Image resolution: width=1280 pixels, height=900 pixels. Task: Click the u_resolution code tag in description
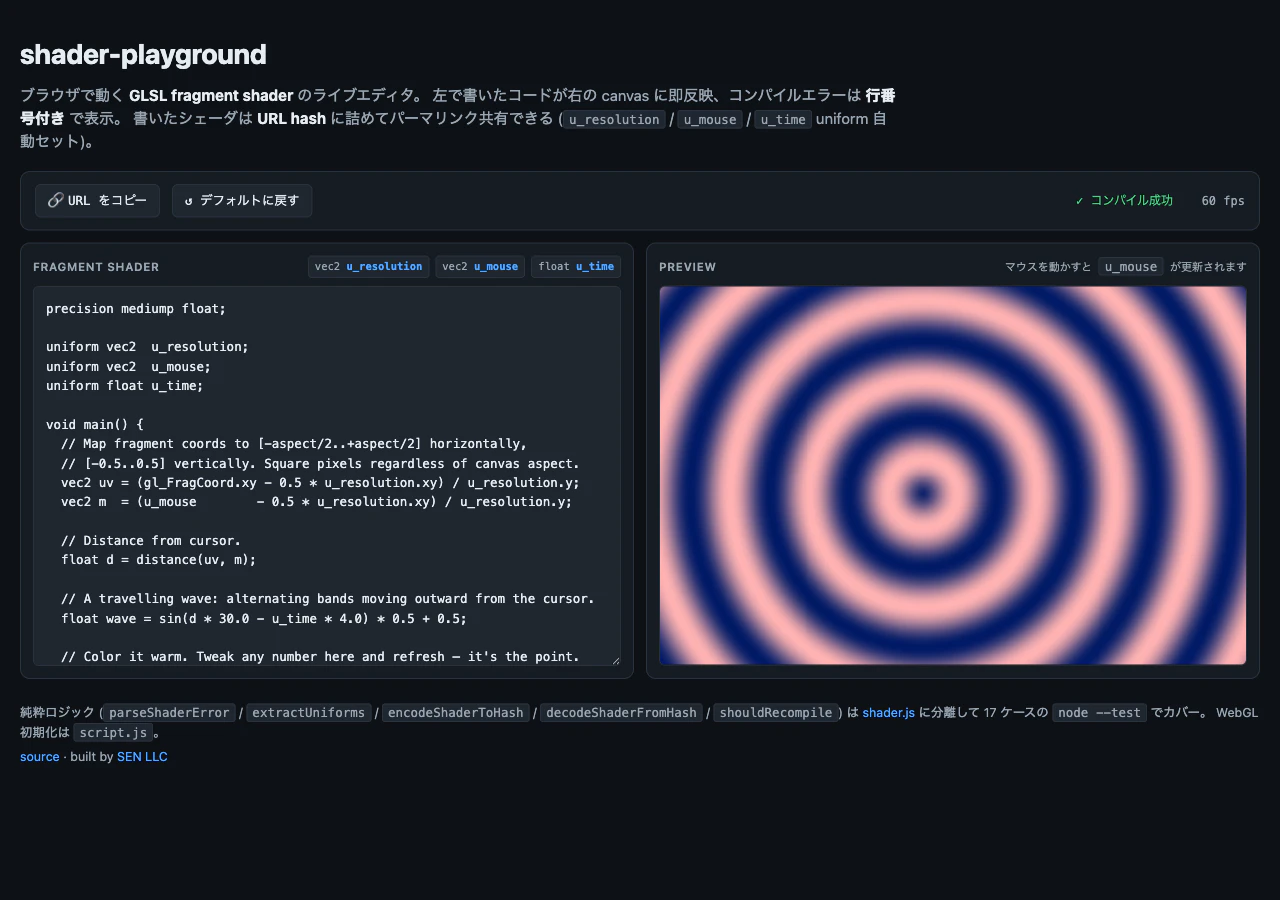click(614, 120)
